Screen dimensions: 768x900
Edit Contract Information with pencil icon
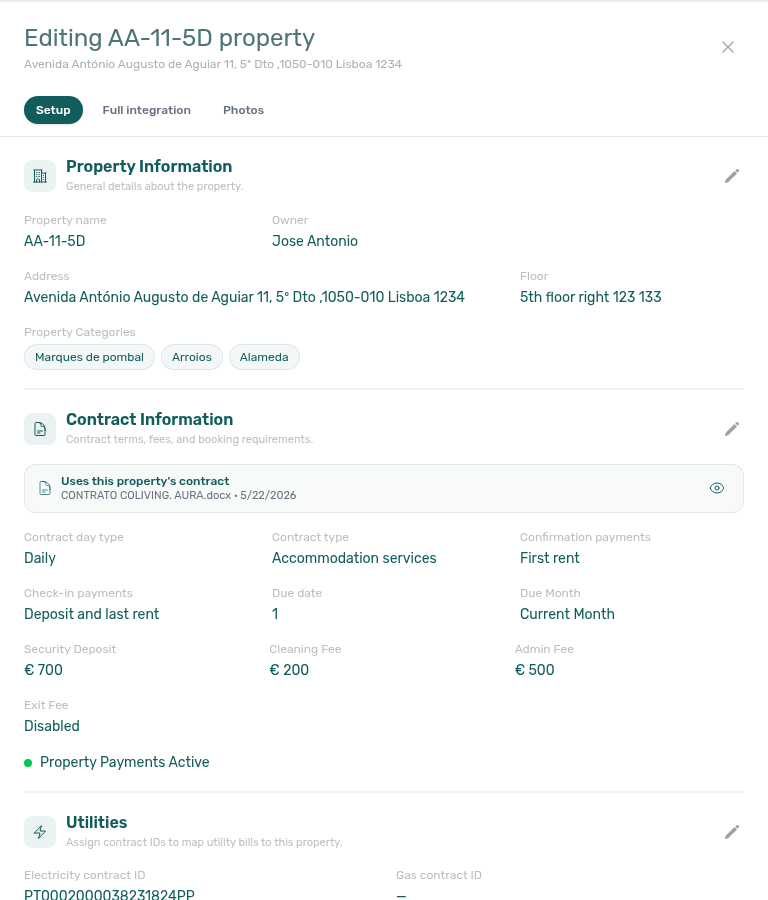click(732, 429)
